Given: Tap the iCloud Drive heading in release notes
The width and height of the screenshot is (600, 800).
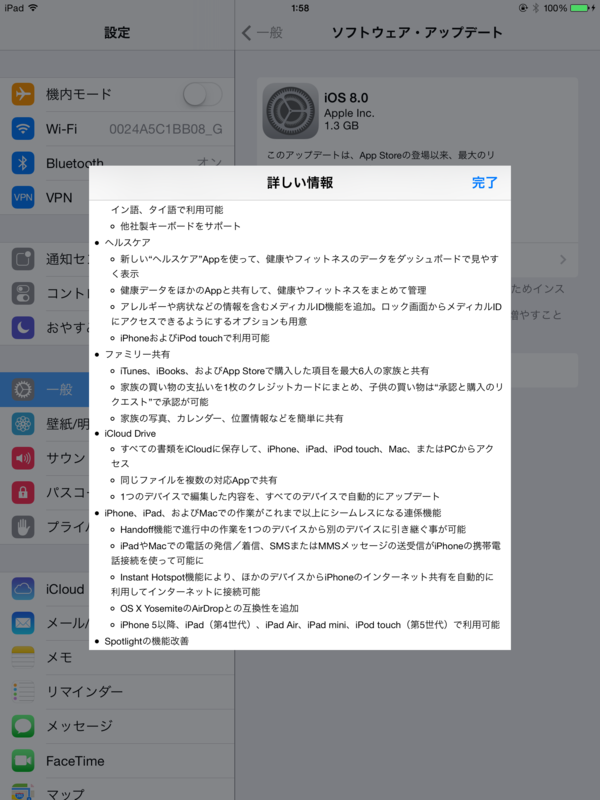Looking at the screenshot, I should 130,434.
